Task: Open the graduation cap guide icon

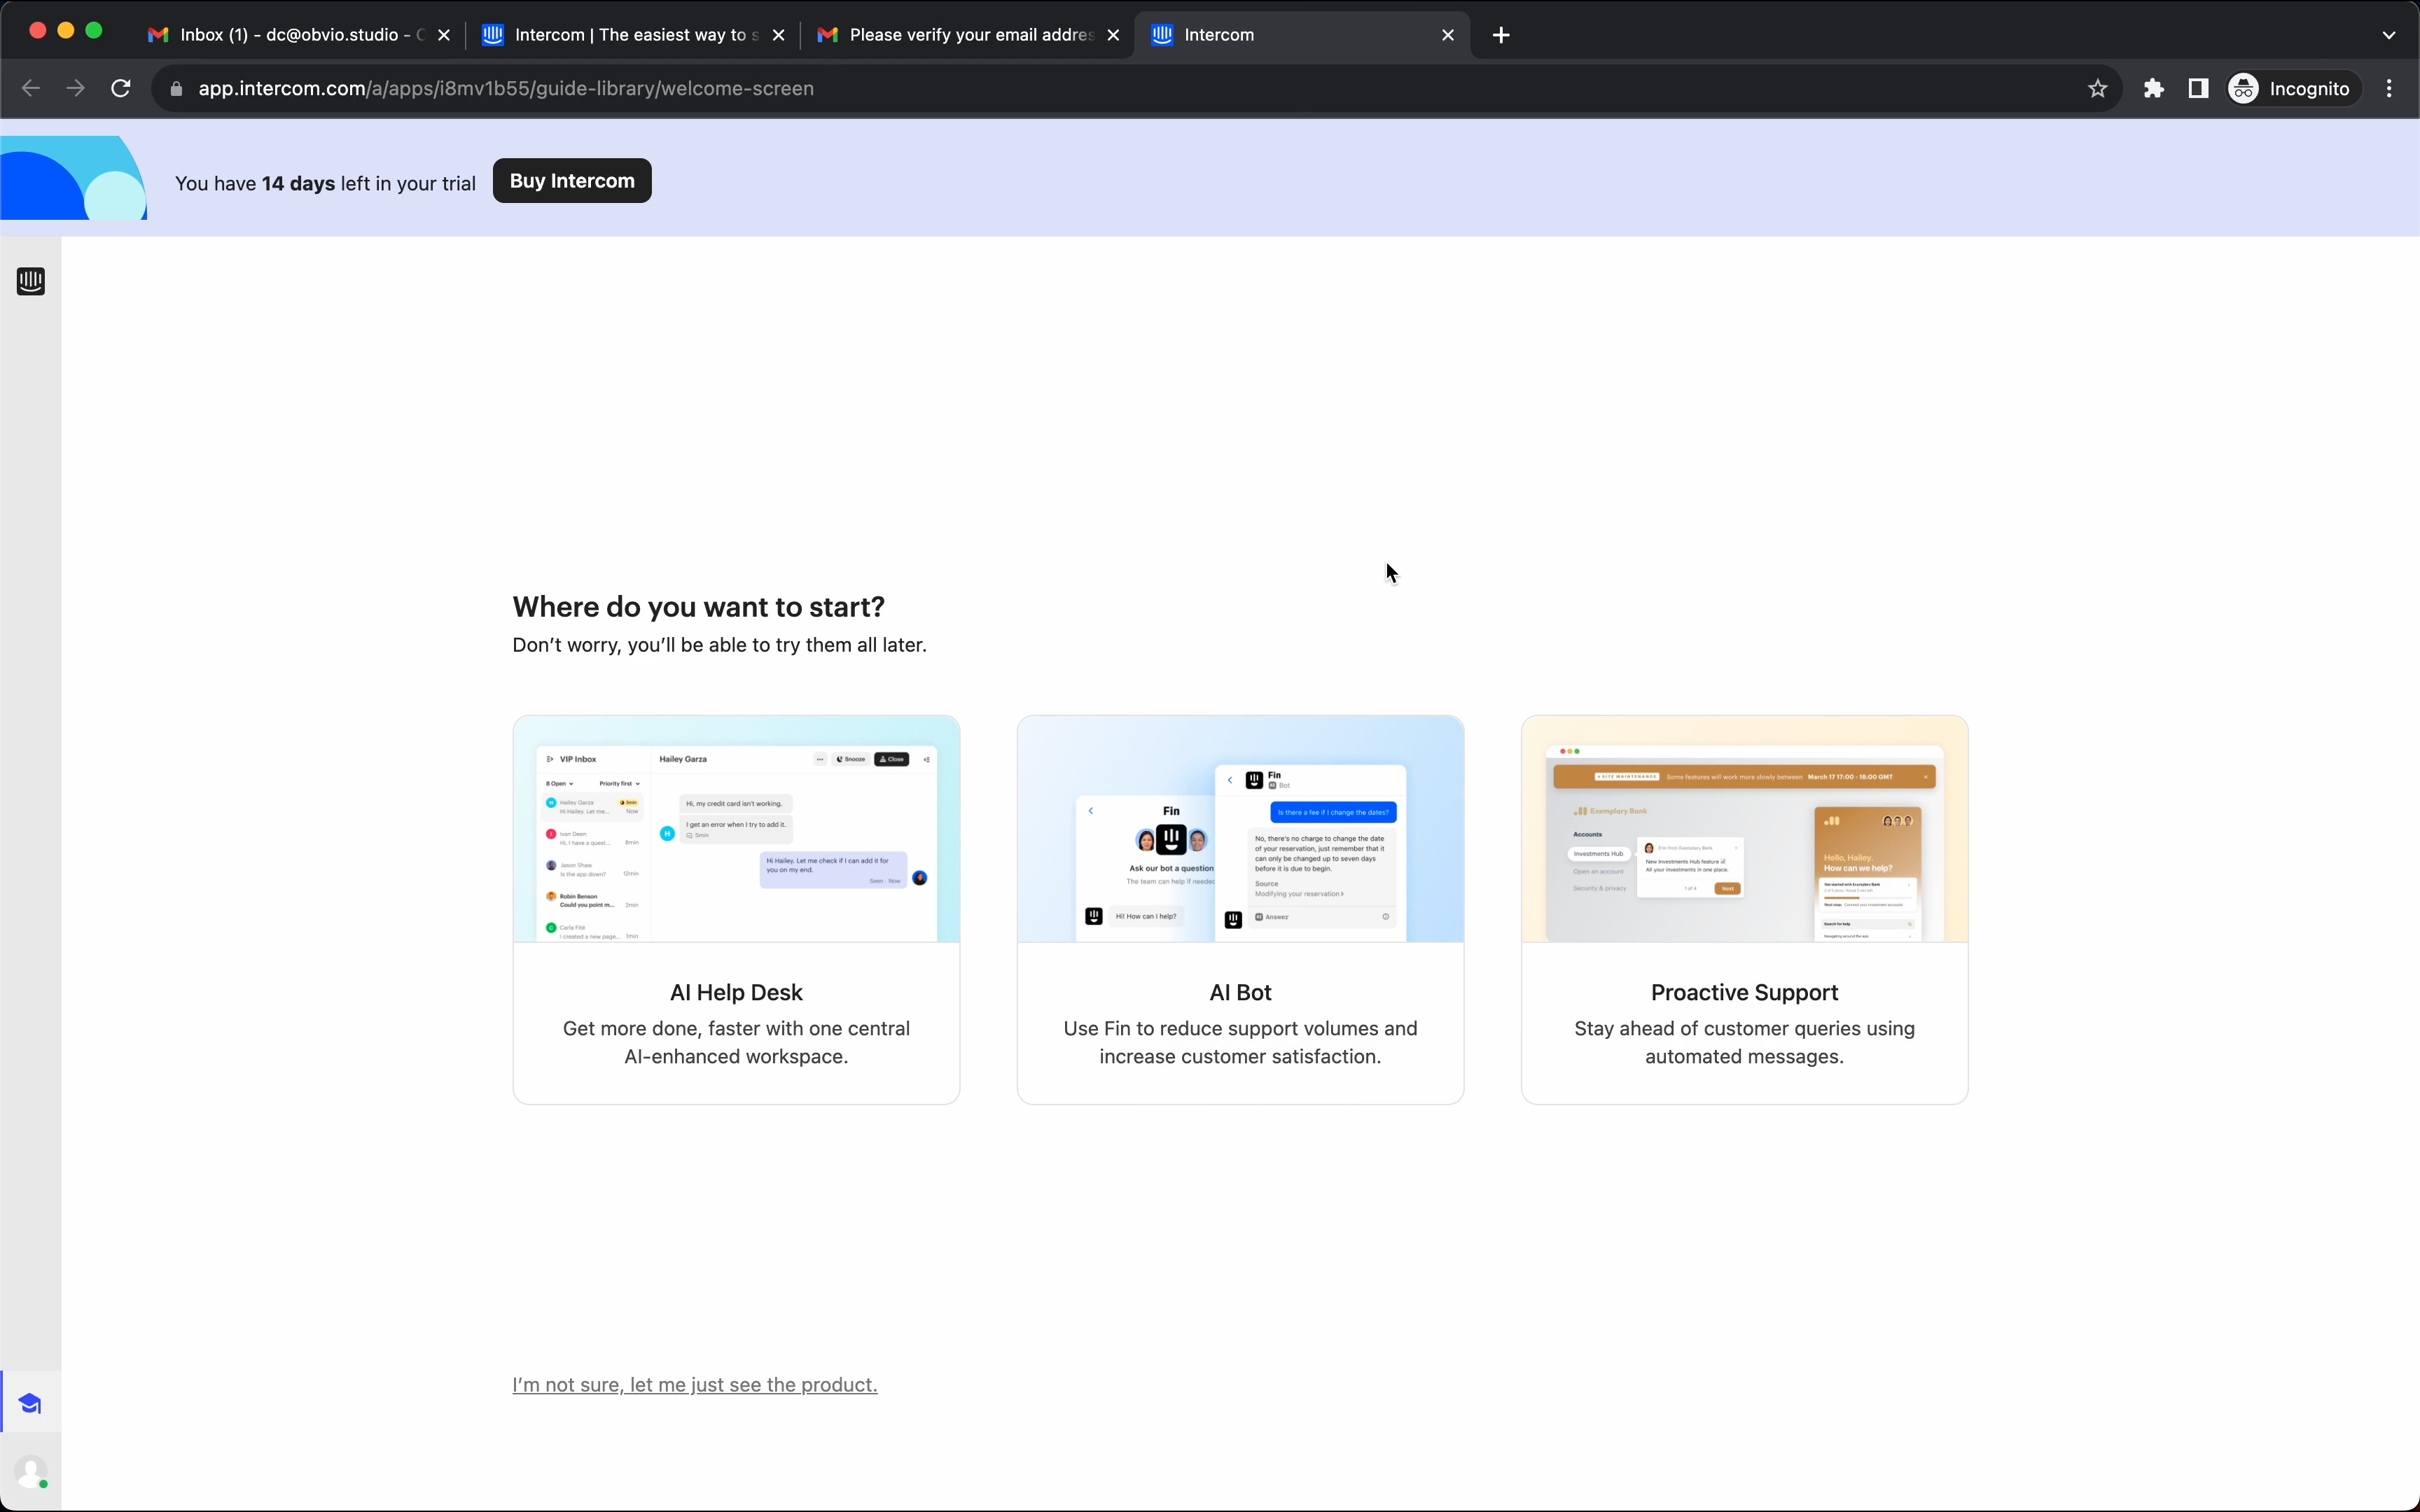Action: point(30,1404)
